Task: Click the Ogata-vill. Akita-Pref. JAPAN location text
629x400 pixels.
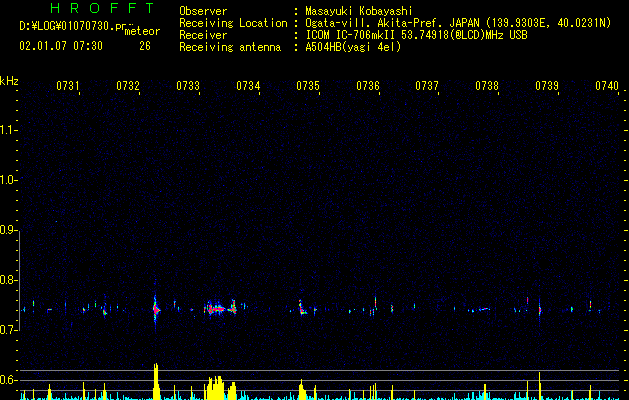Action: point(458,23)
